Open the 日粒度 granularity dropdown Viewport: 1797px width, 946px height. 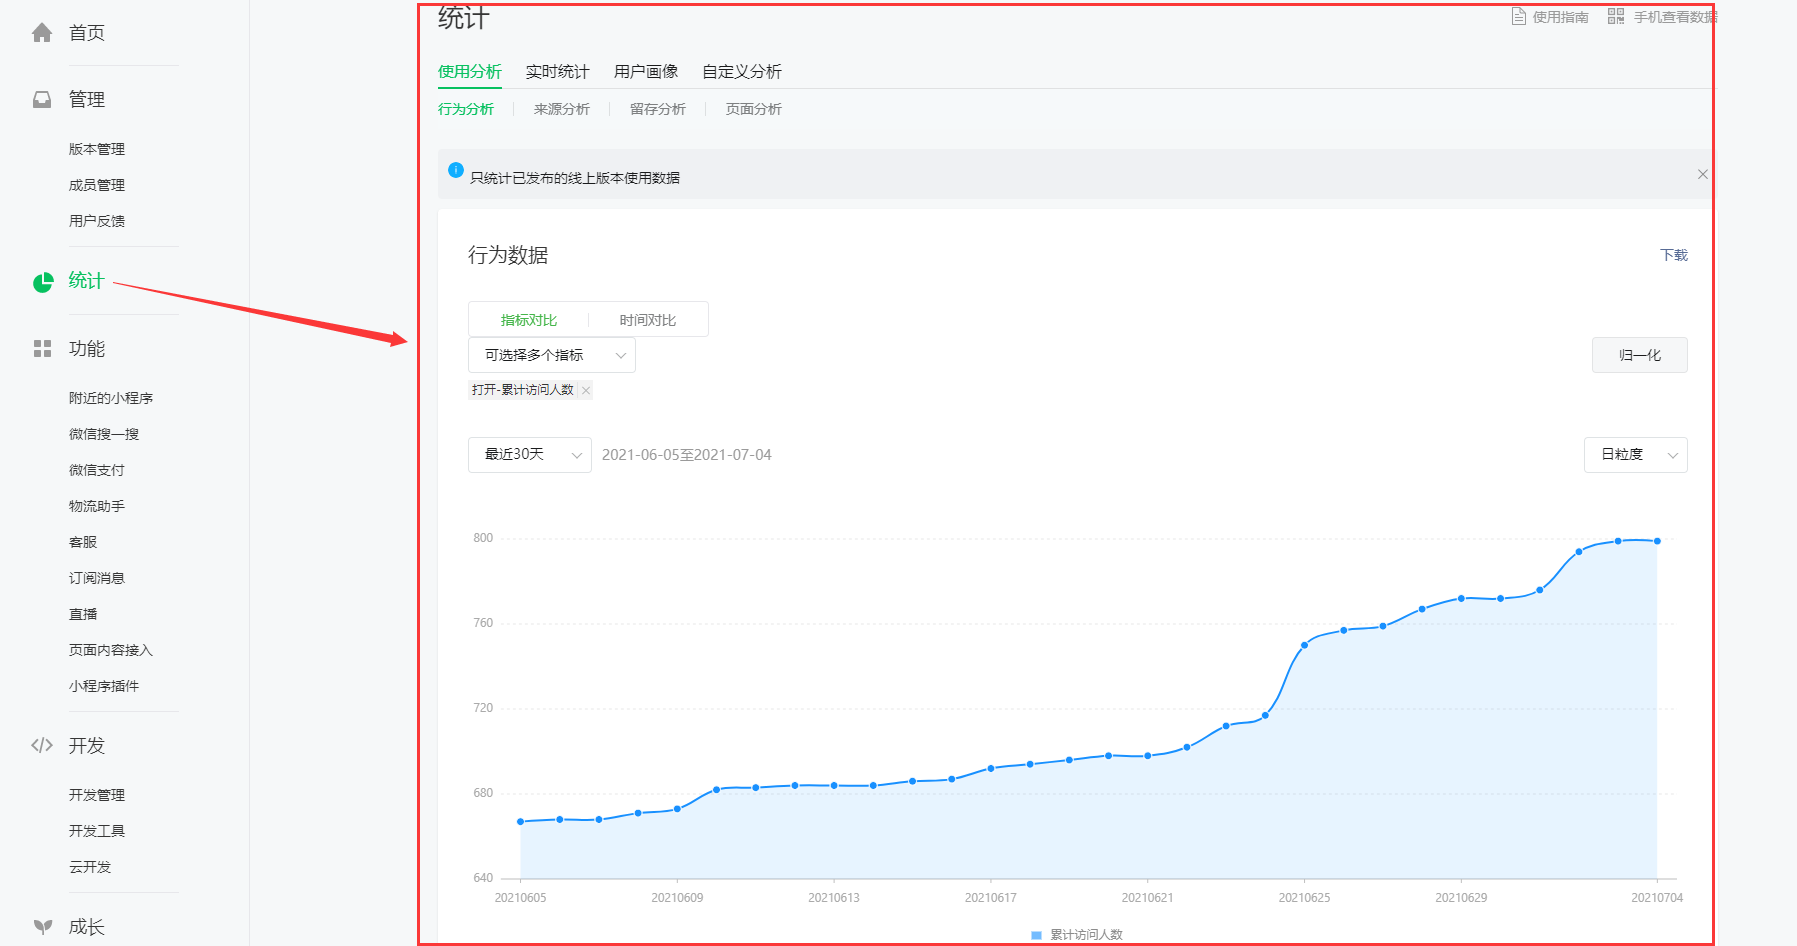[1636, 455]
